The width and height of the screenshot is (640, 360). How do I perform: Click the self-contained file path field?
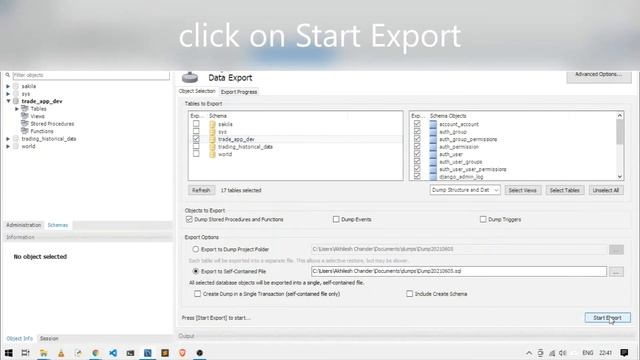[459, 271]
